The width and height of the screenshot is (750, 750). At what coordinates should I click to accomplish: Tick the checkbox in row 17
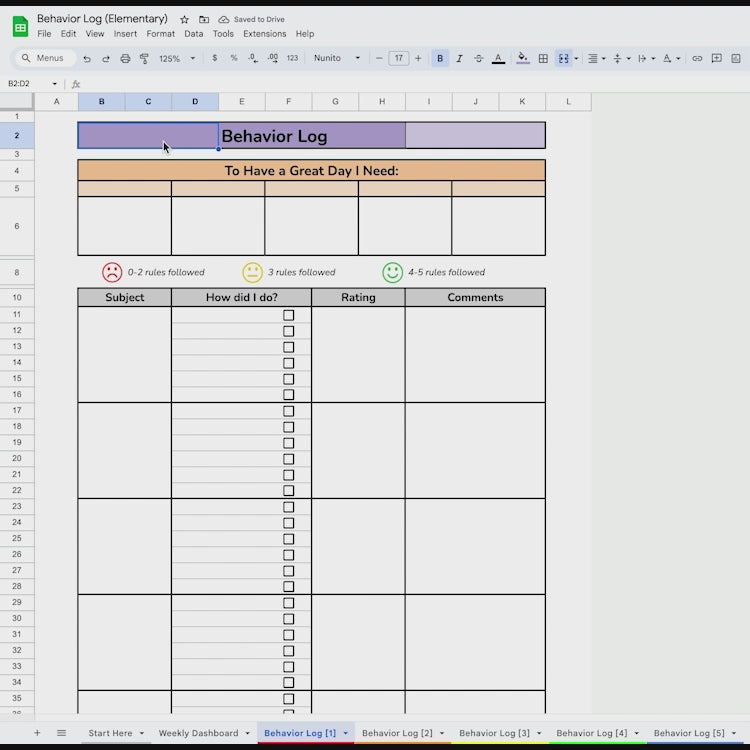(289, 411)
